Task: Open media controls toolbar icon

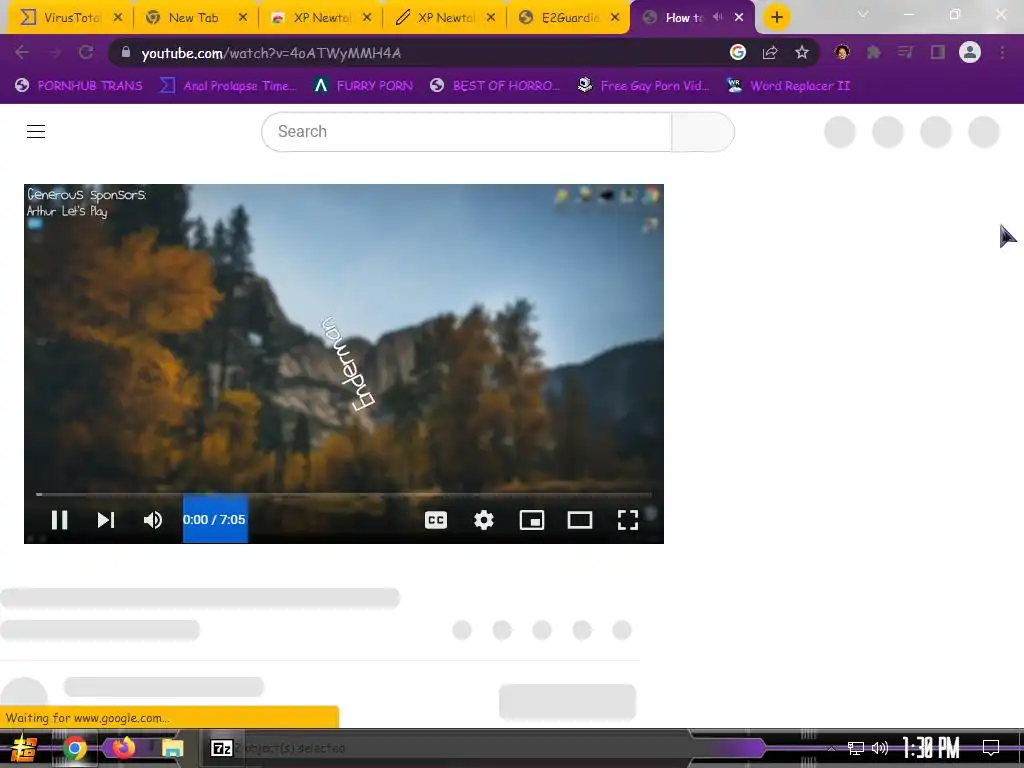Action: point(905,53)
